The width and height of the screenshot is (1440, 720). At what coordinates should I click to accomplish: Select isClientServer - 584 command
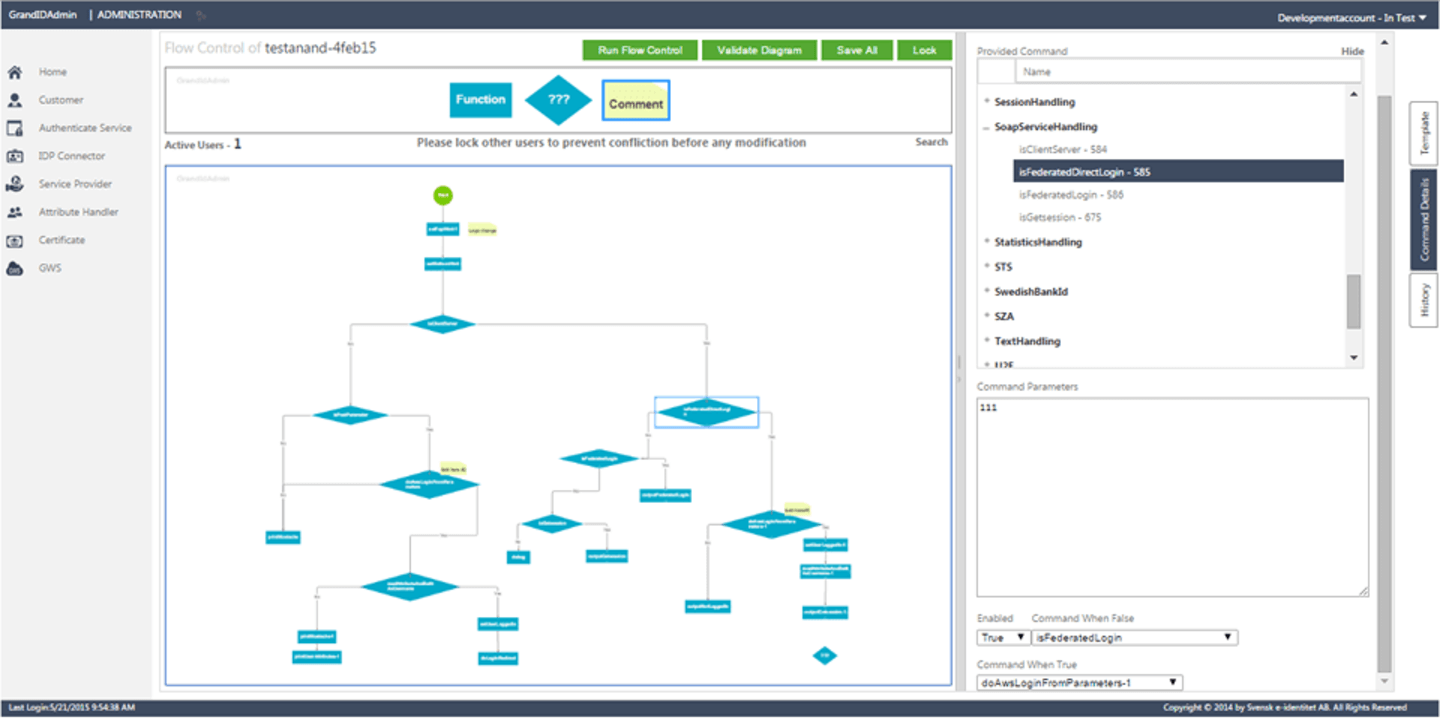1062,149
